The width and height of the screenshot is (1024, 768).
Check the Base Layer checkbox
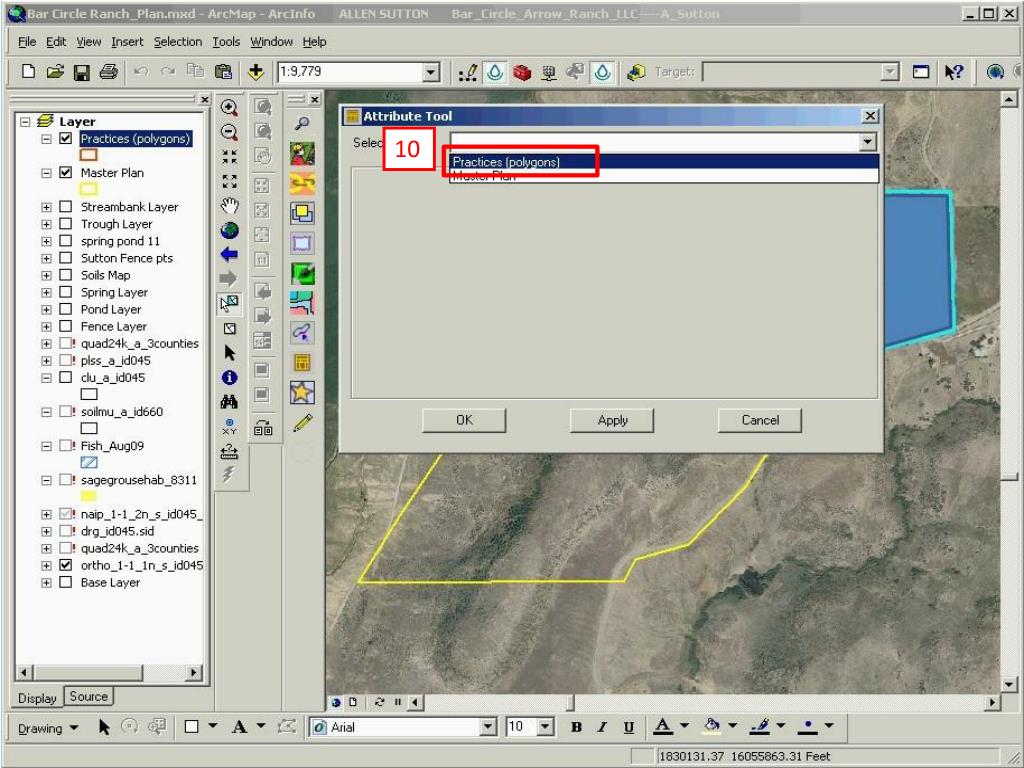pos(65,582)
